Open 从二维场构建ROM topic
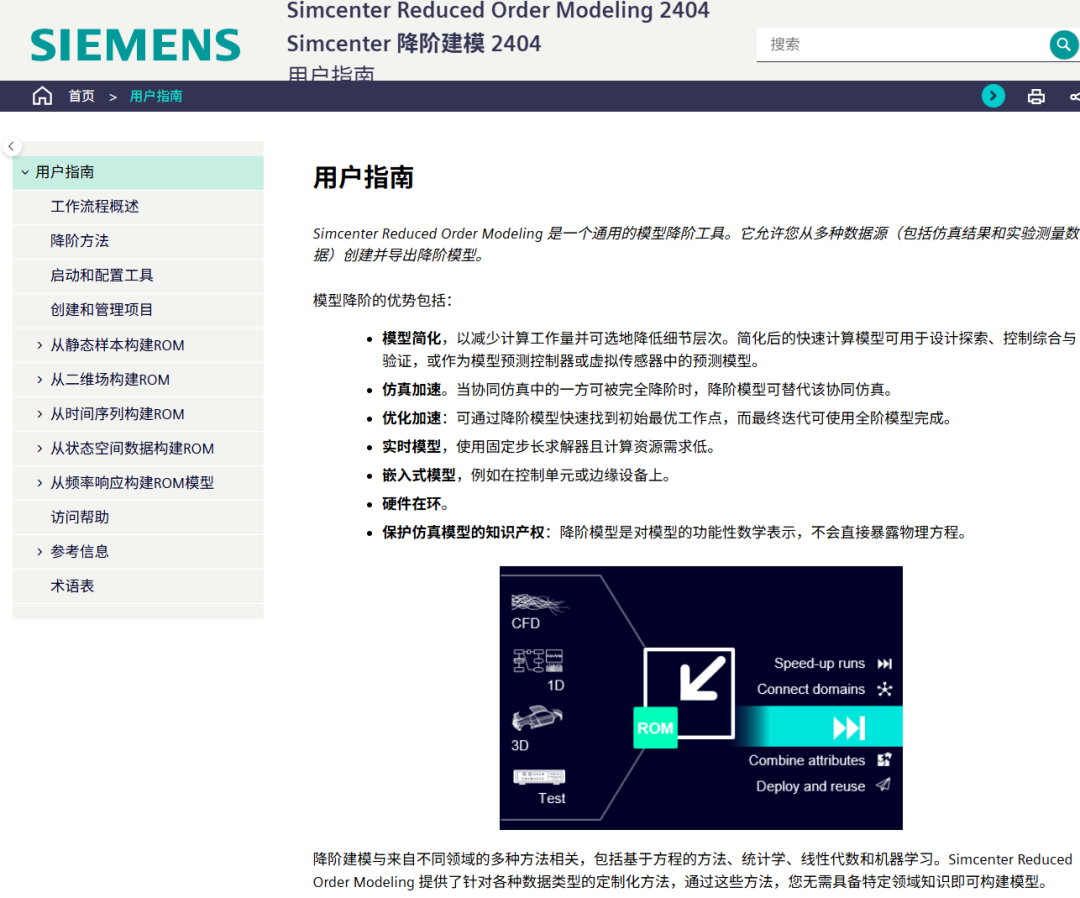The image size is (1080, 898). 110,379
